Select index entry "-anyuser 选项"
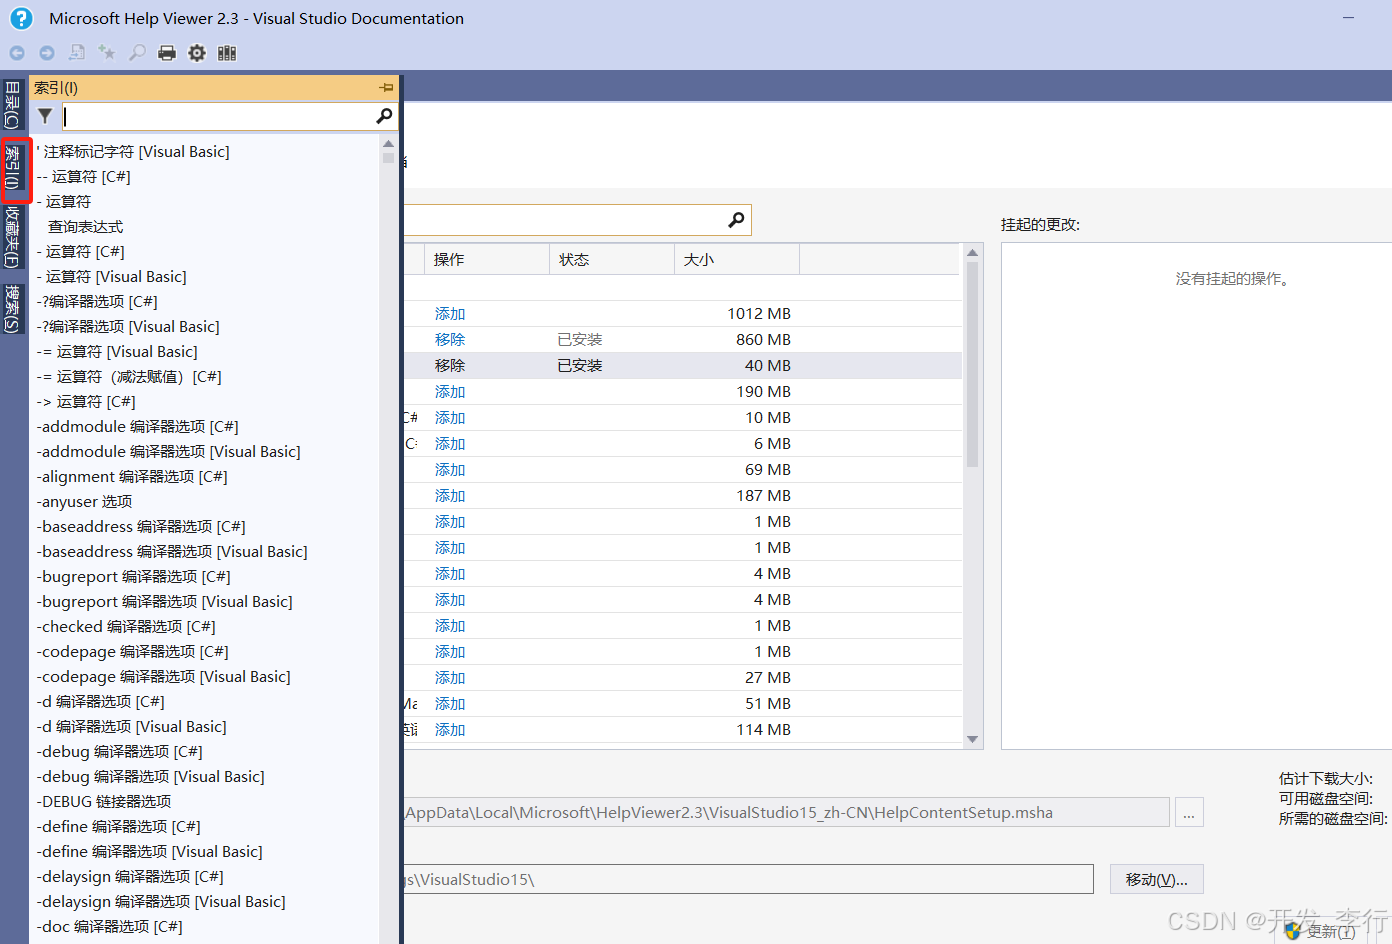Screen dimensions: 1392x944 click(85, 502)
